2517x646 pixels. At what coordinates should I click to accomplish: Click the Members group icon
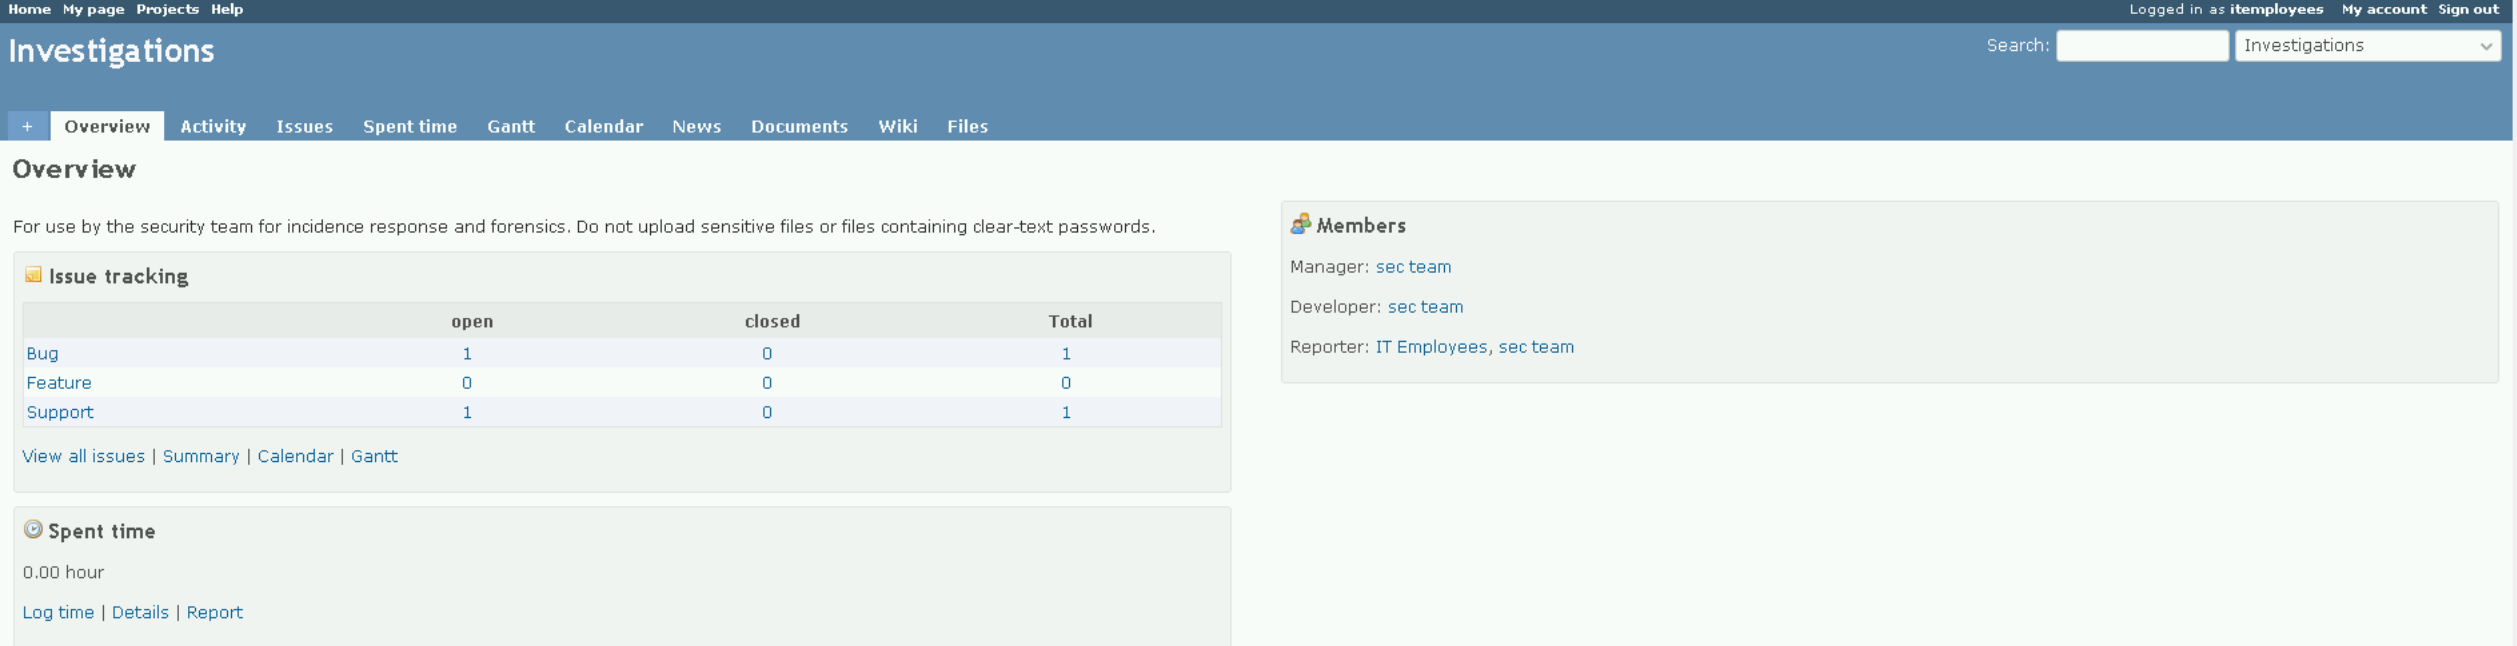(x=1300, y=225)
